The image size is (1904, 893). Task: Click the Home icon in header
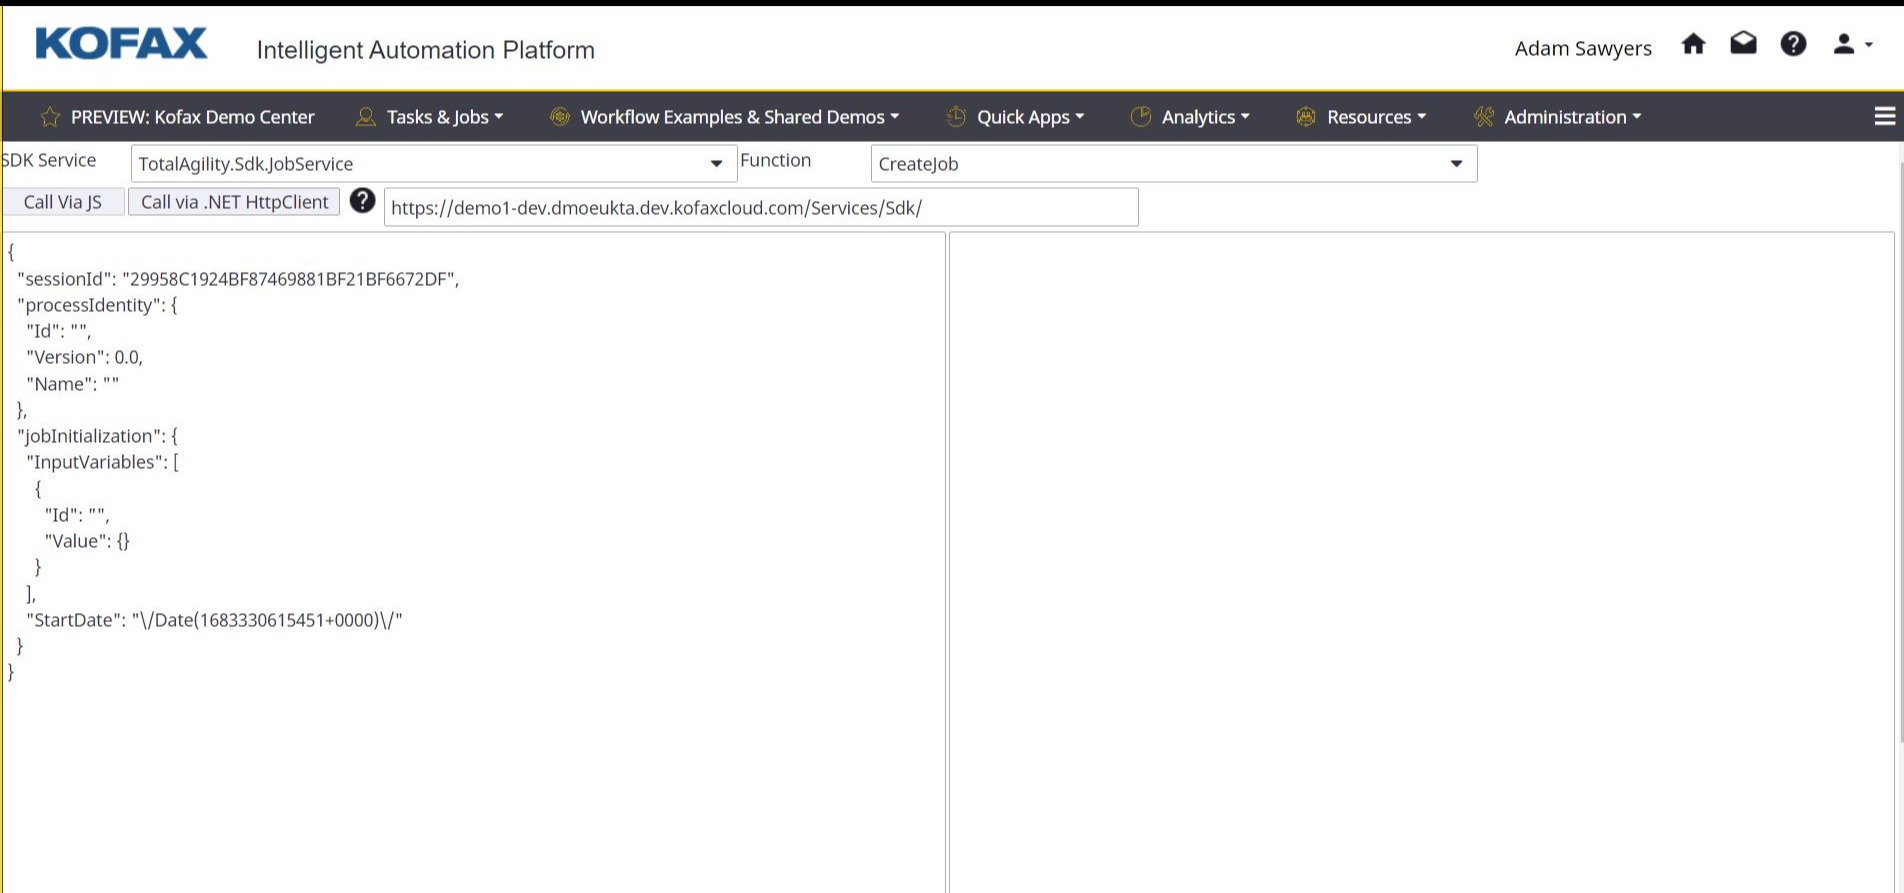coord(1693,45)
